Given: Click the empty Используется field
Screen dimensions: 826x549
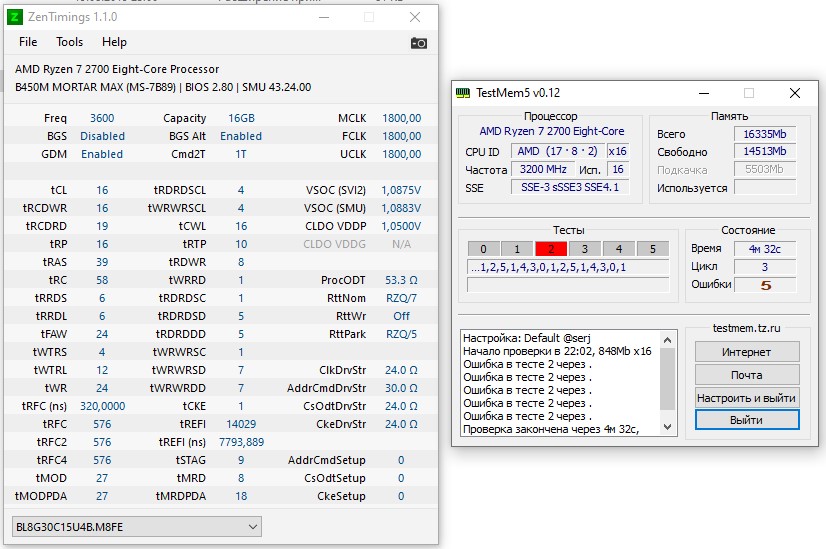Looking at the screenshot, I should [765, 188].
